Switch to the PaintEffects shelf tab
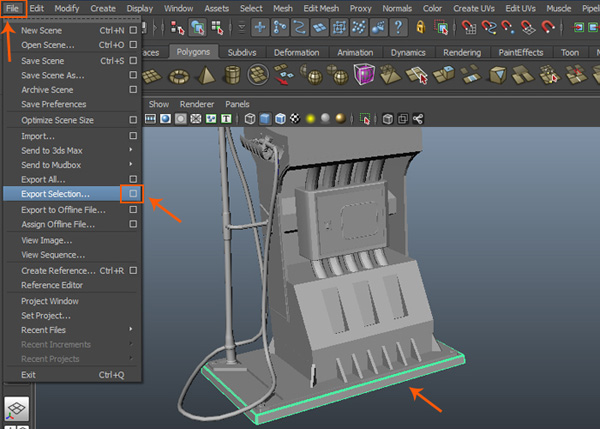The width and height of the screenshot is (600, 429). (521, 52)
